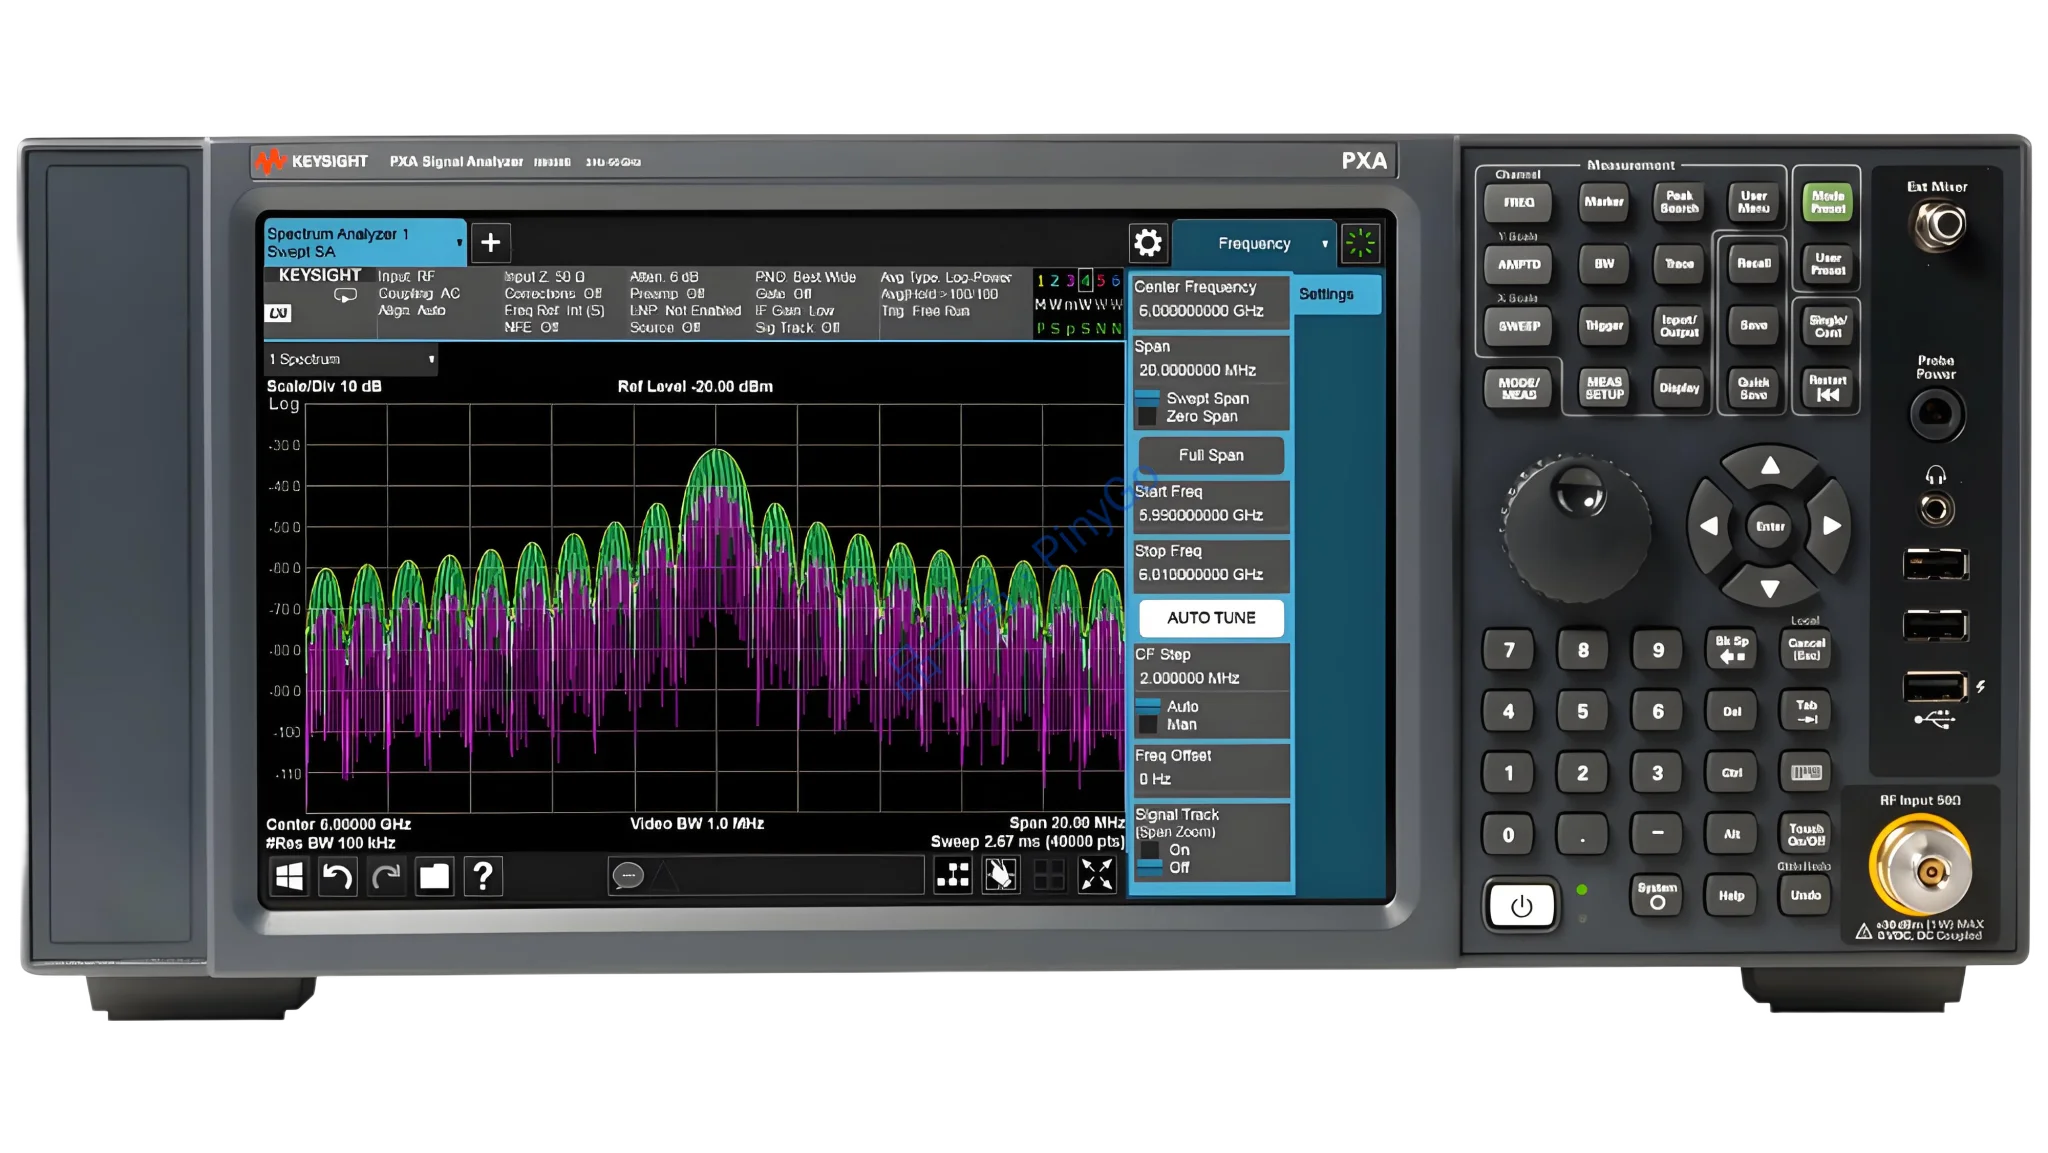Tap the on-screen undo arrow icon

click(338, 877)
